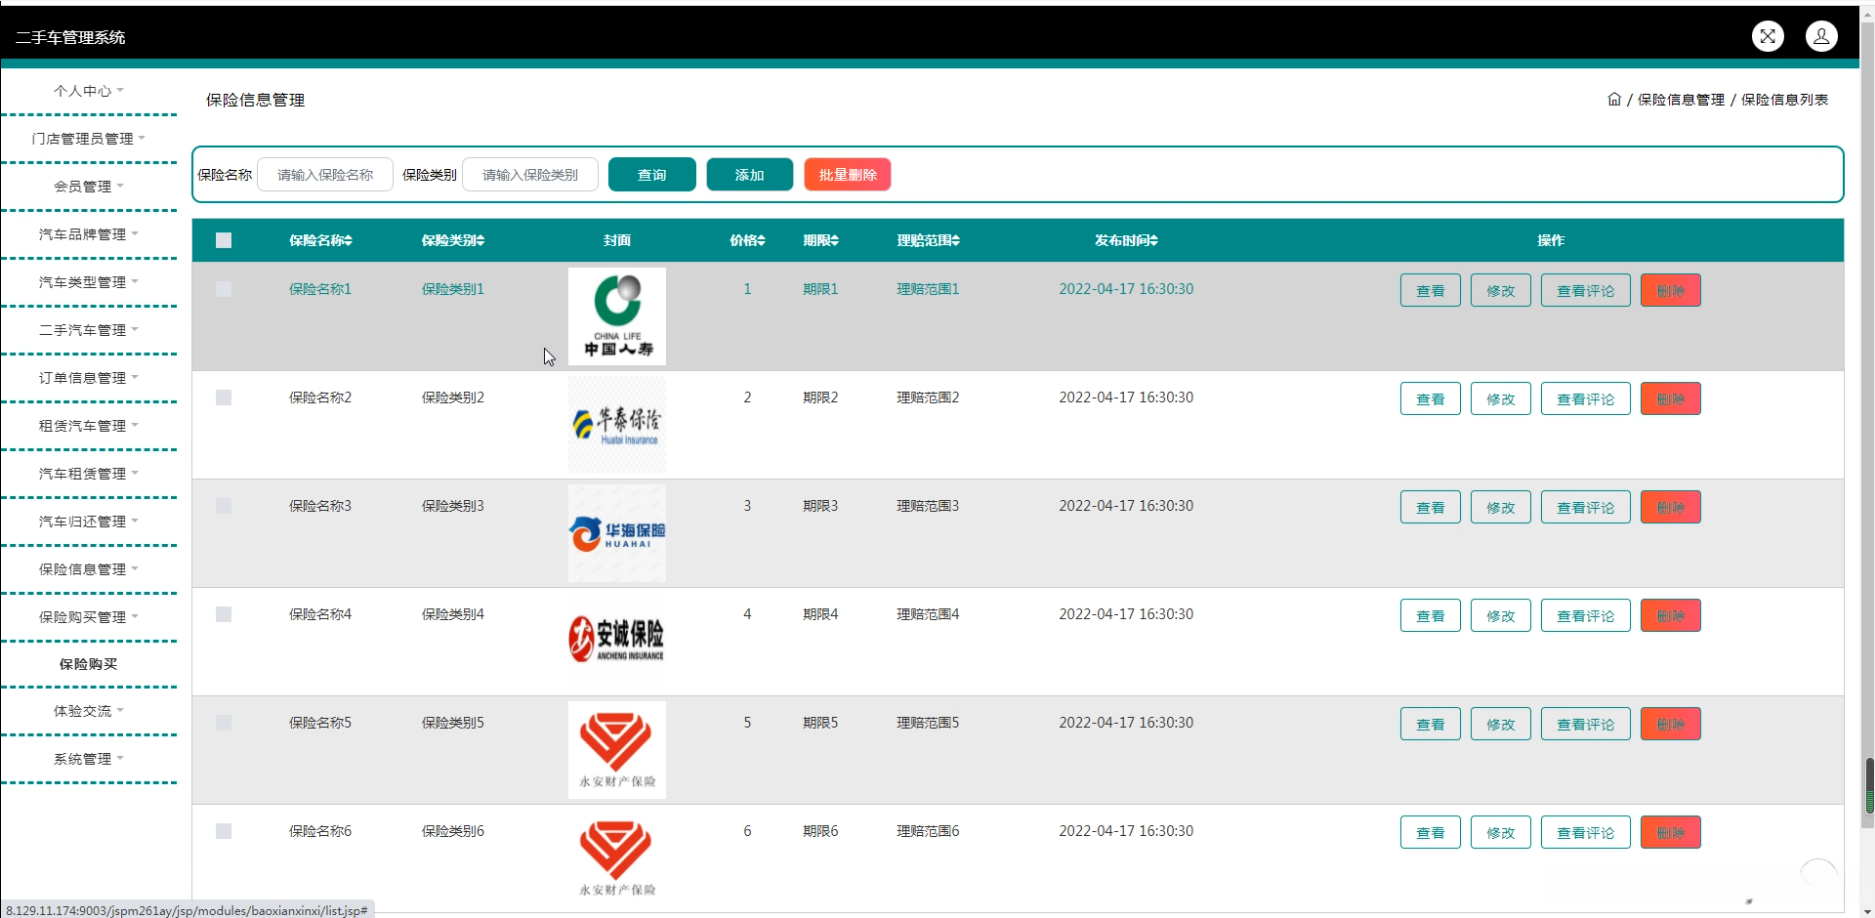
Task: Delete the 保险名称1 row
Action: tap(1671, 290)
